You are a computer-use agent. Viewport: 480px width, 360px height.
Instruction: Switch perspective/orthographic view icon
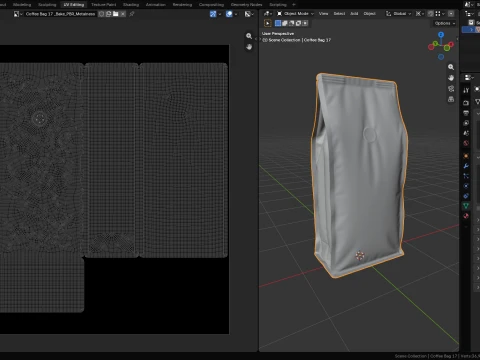pos(451,99)
